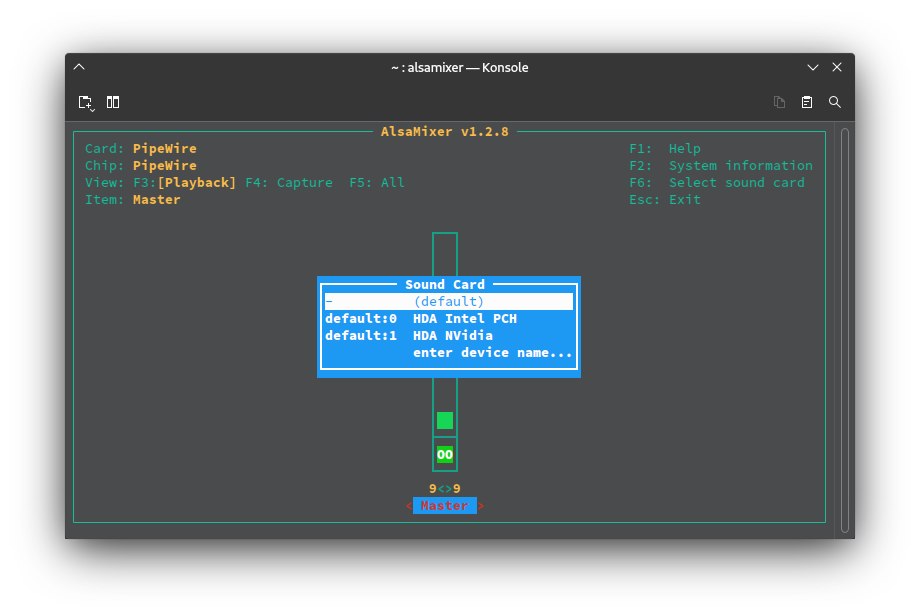Choose default:0 HDA Intel PCH

coord(449,319)
